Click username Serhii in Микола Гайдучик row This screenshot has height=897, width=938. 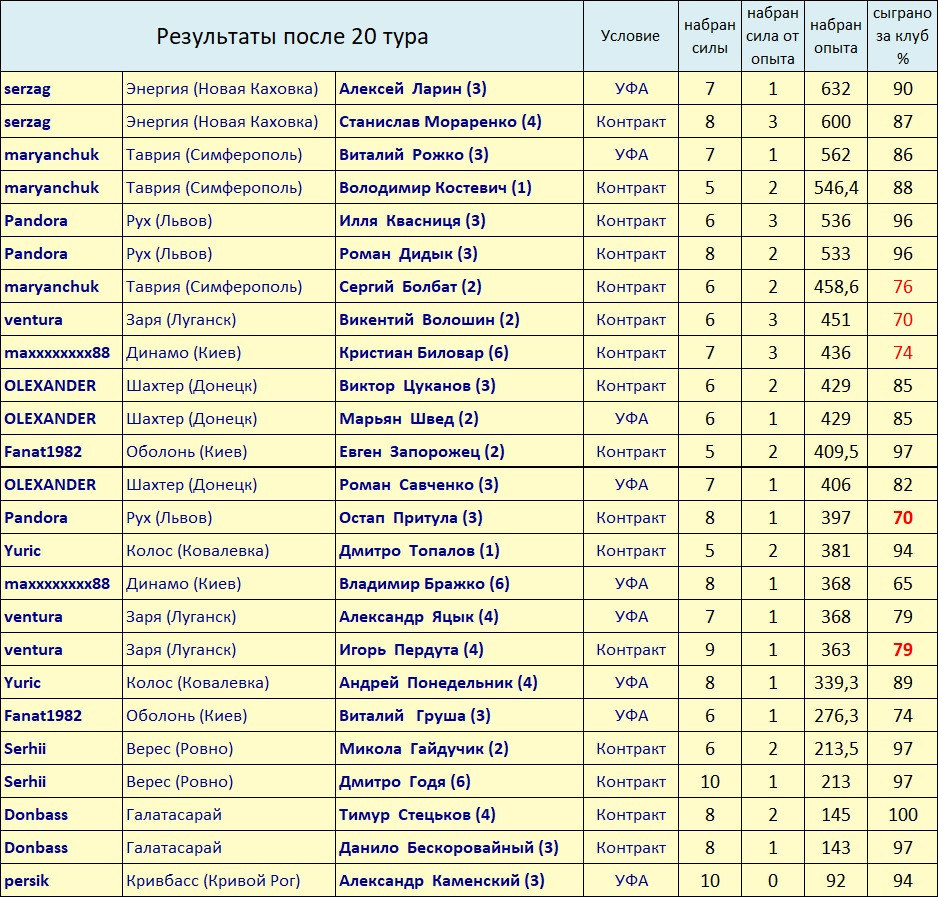click(x=25, y=749)
